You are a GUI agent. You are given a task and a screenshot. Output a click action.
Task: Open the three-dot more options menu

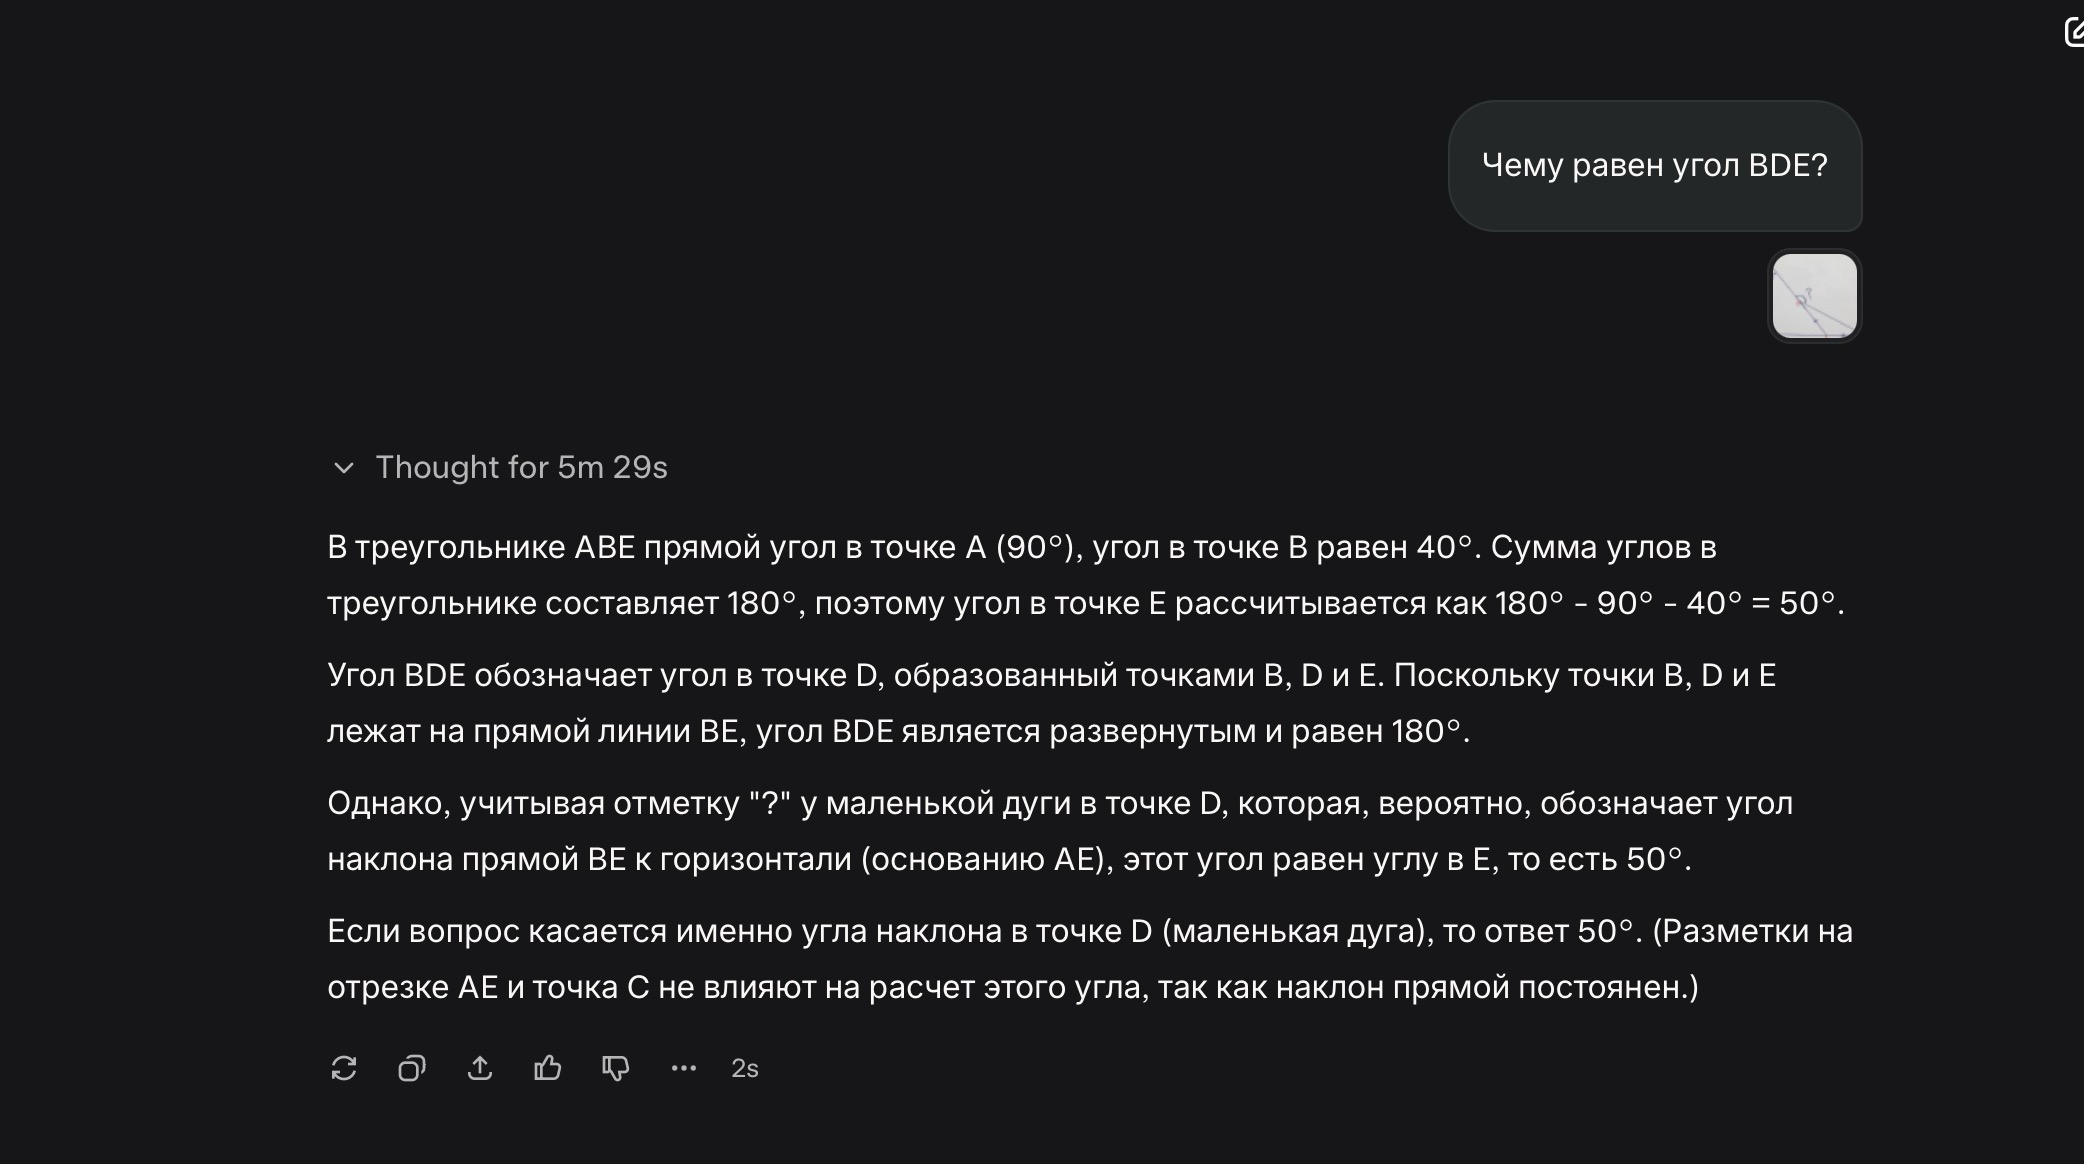pyautogui.click(x=684, y=1068)
